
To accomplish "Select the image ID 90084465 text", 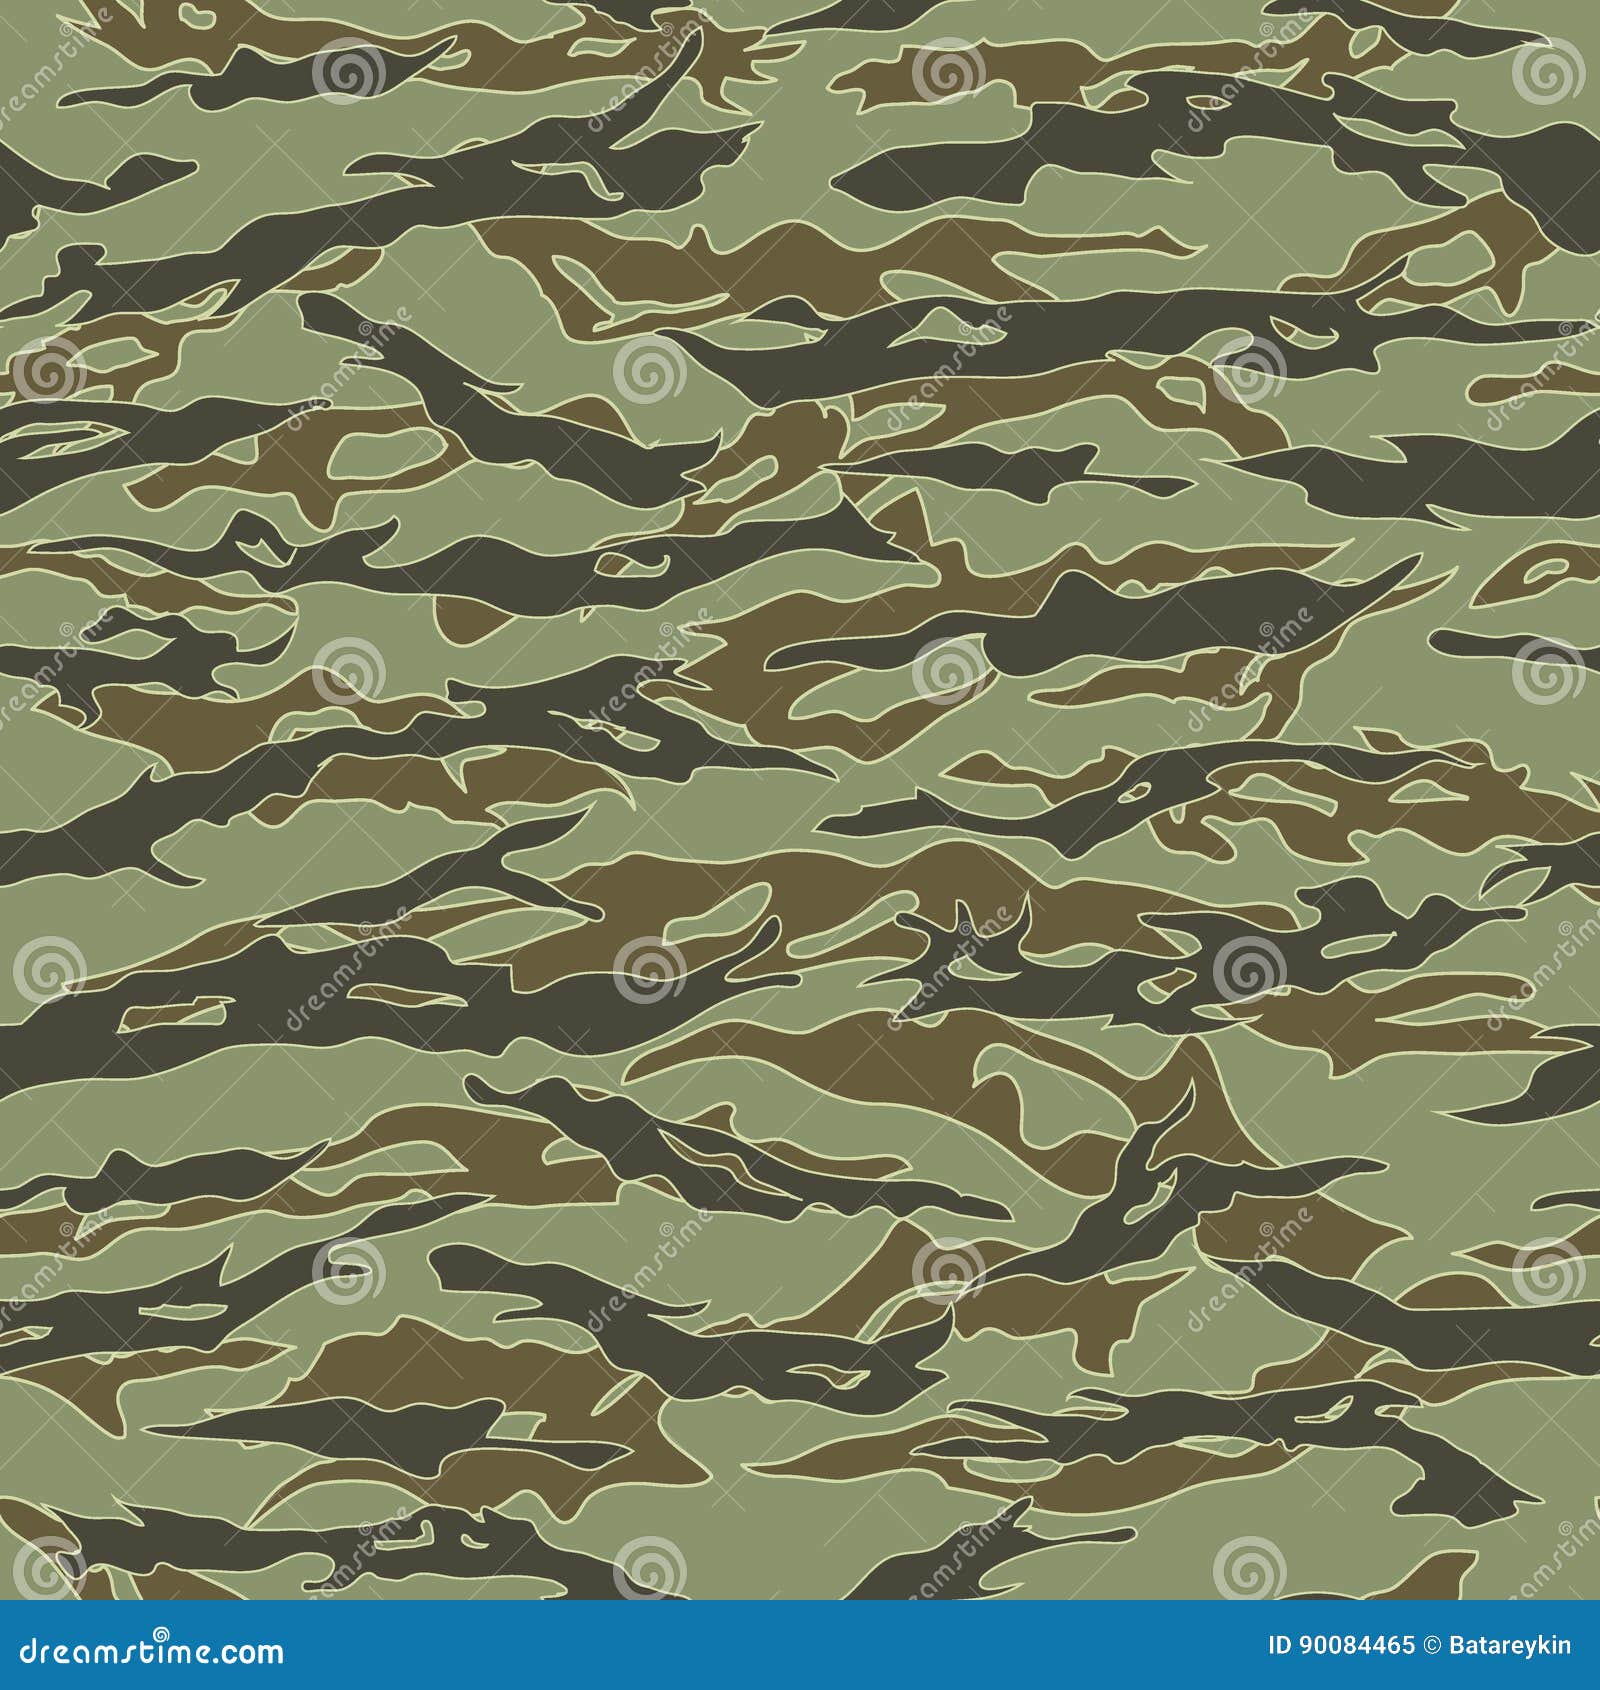I will (x=1340, y=1645).
